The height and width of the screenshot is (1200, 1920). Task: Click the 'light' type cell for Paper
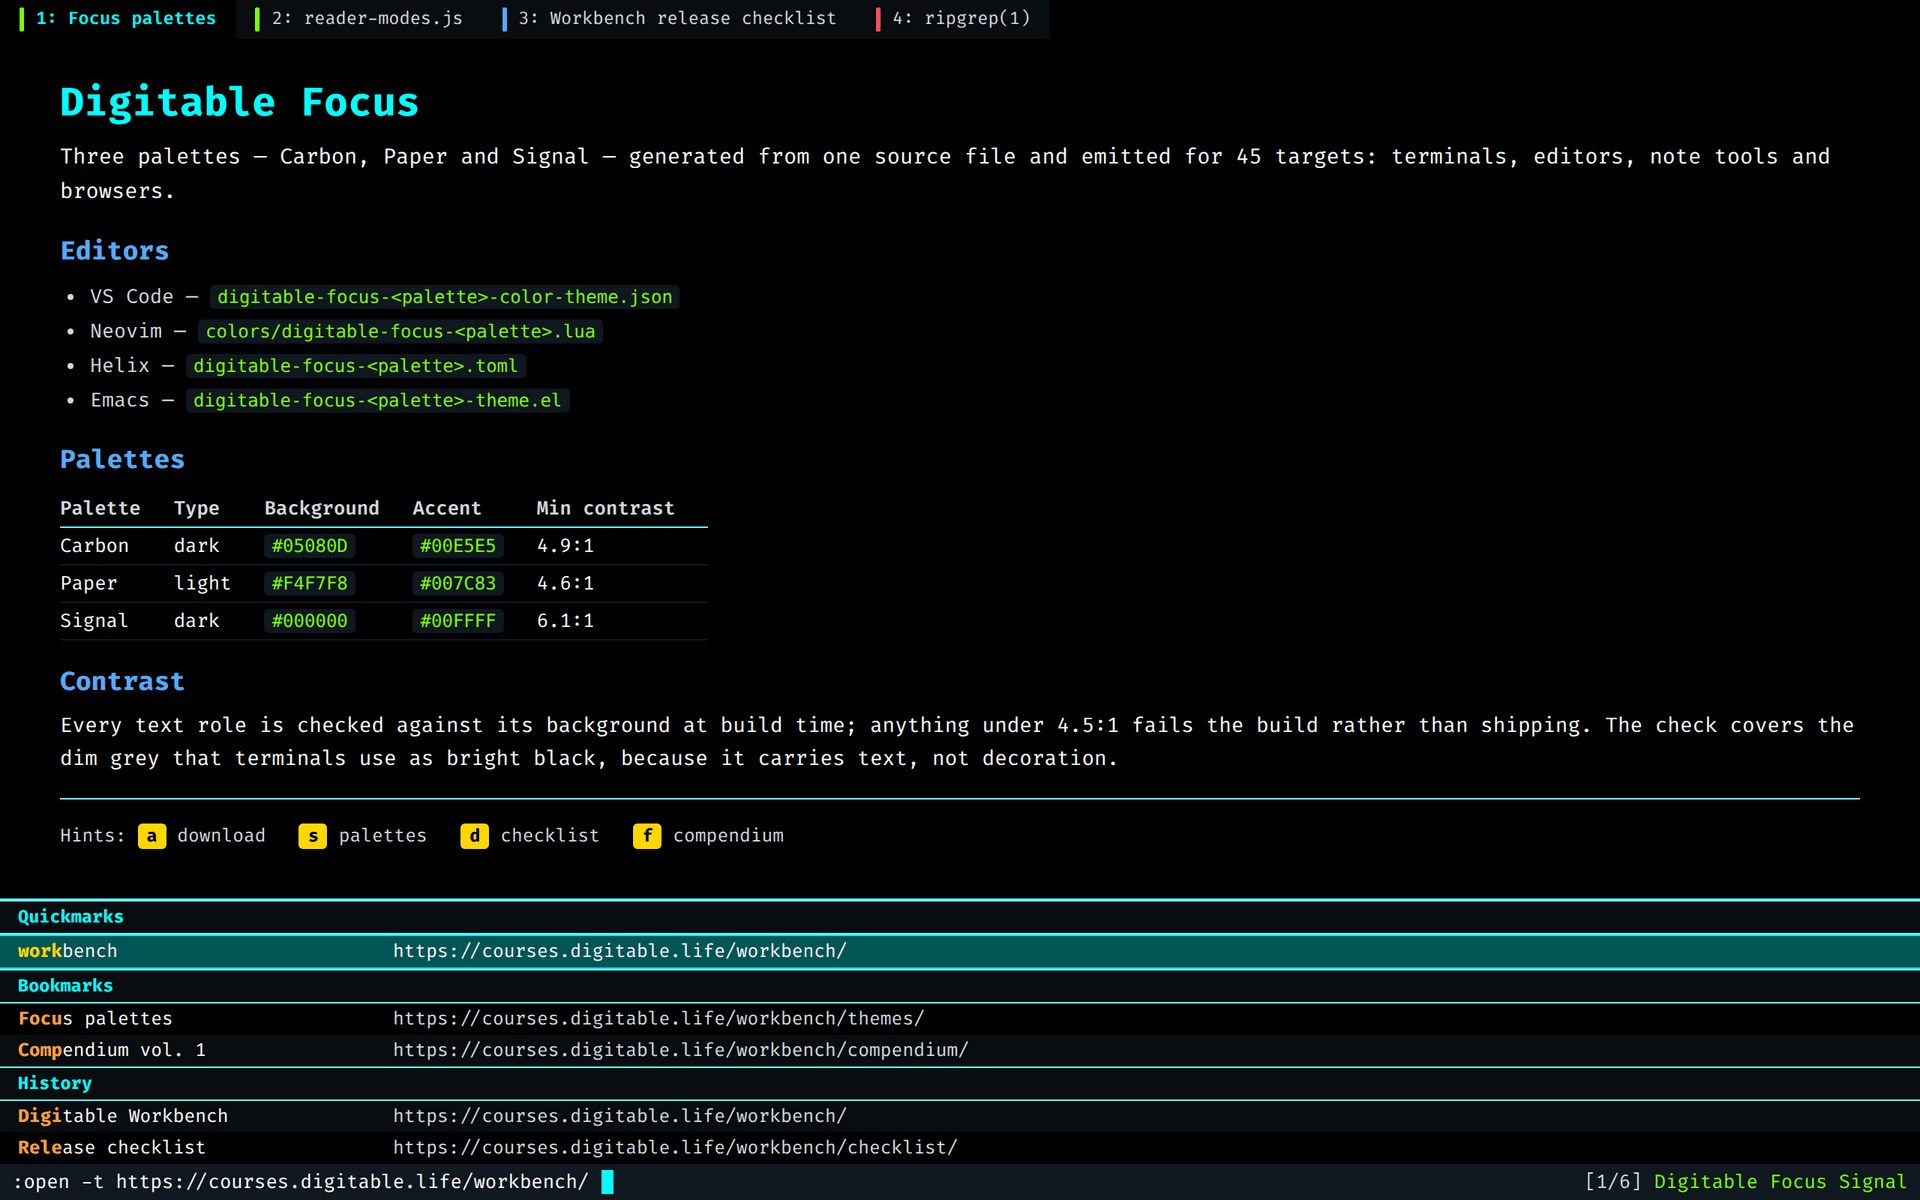[202, 584]
